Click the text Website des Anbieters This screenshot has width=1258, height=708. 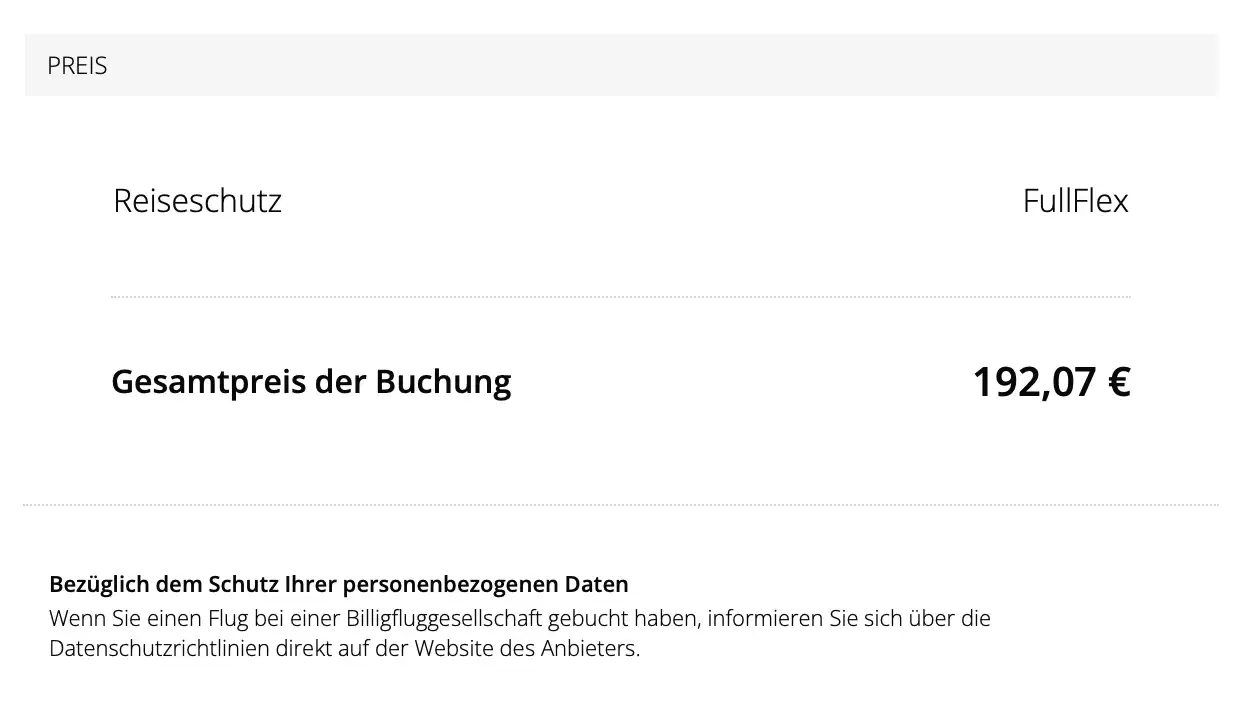coord(527,648)
